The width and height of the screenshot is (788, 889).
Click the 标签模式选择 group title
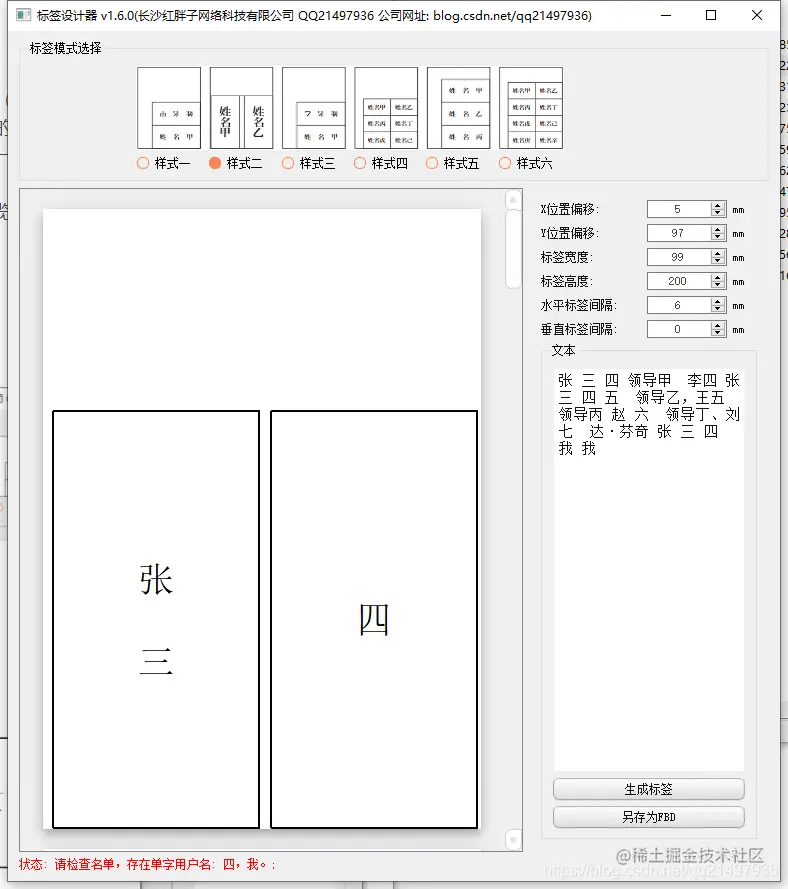(65, 48)
